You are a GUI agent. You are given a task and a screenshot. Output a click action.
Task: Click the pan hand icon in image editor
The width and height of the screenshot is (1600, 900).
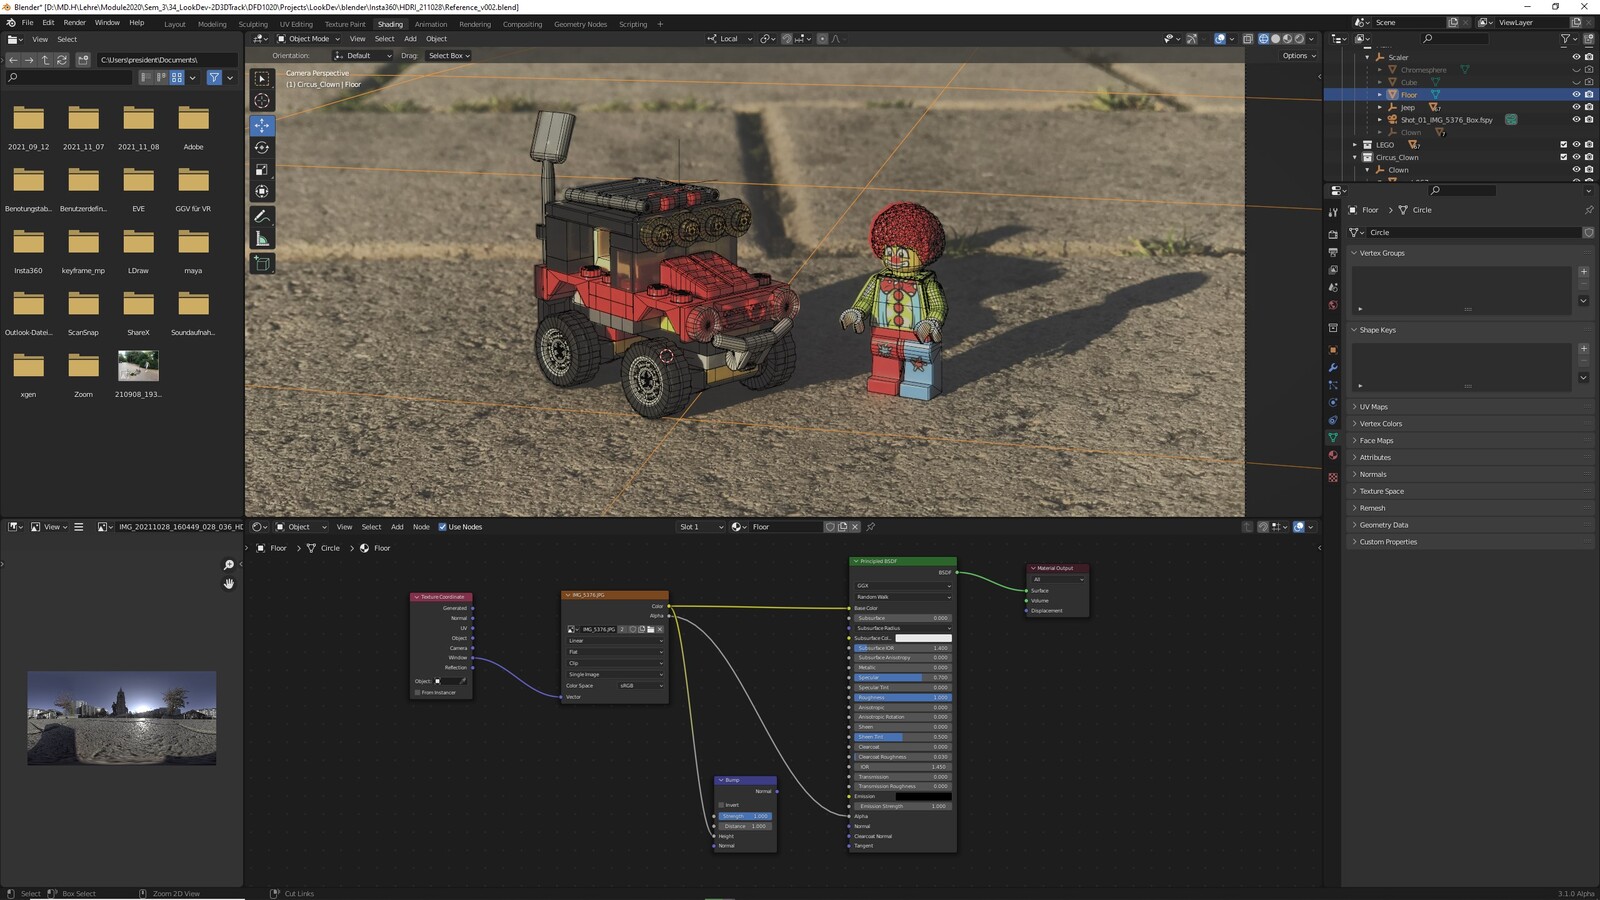tap(229, 583)
